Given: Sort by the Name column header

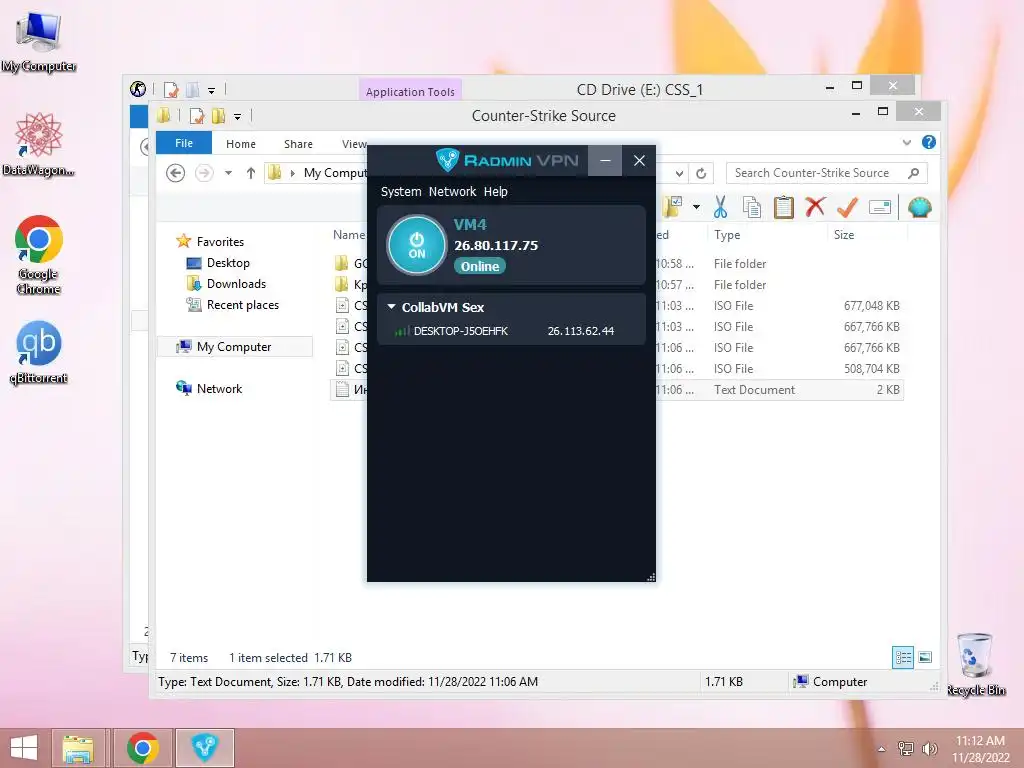Looking at the screenshot, I should [x=349, y=234].
